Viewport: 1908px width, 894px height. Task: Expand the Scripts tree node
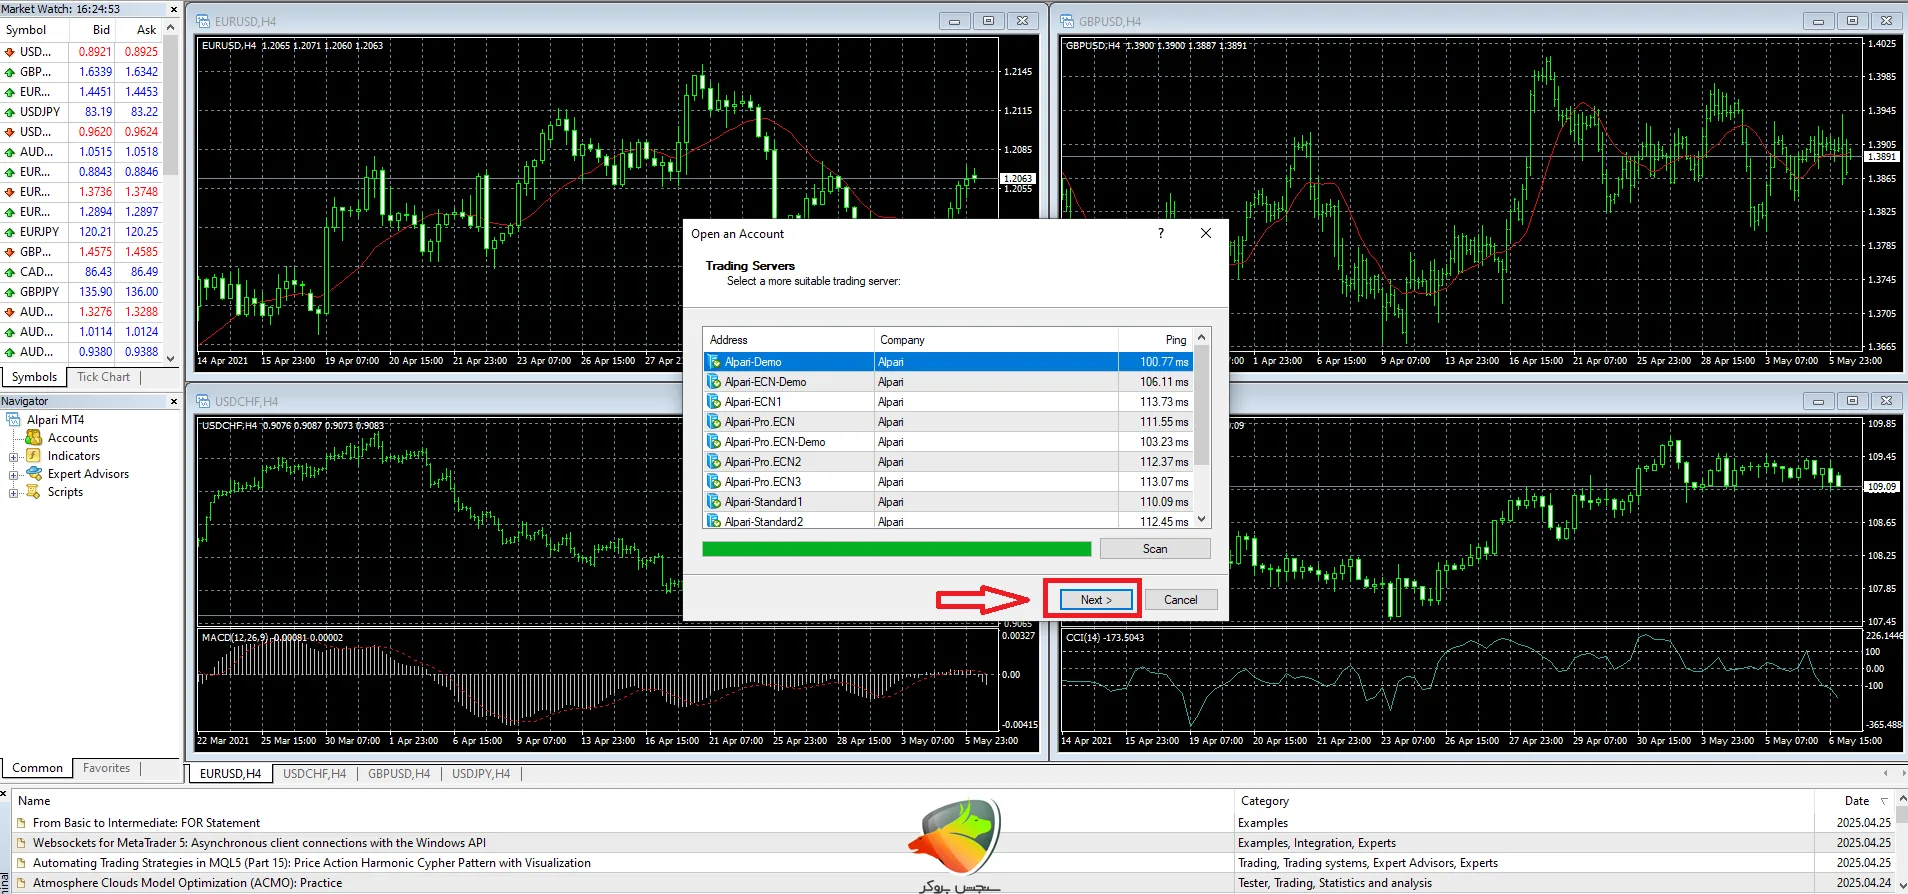click(x=14, y=493)
